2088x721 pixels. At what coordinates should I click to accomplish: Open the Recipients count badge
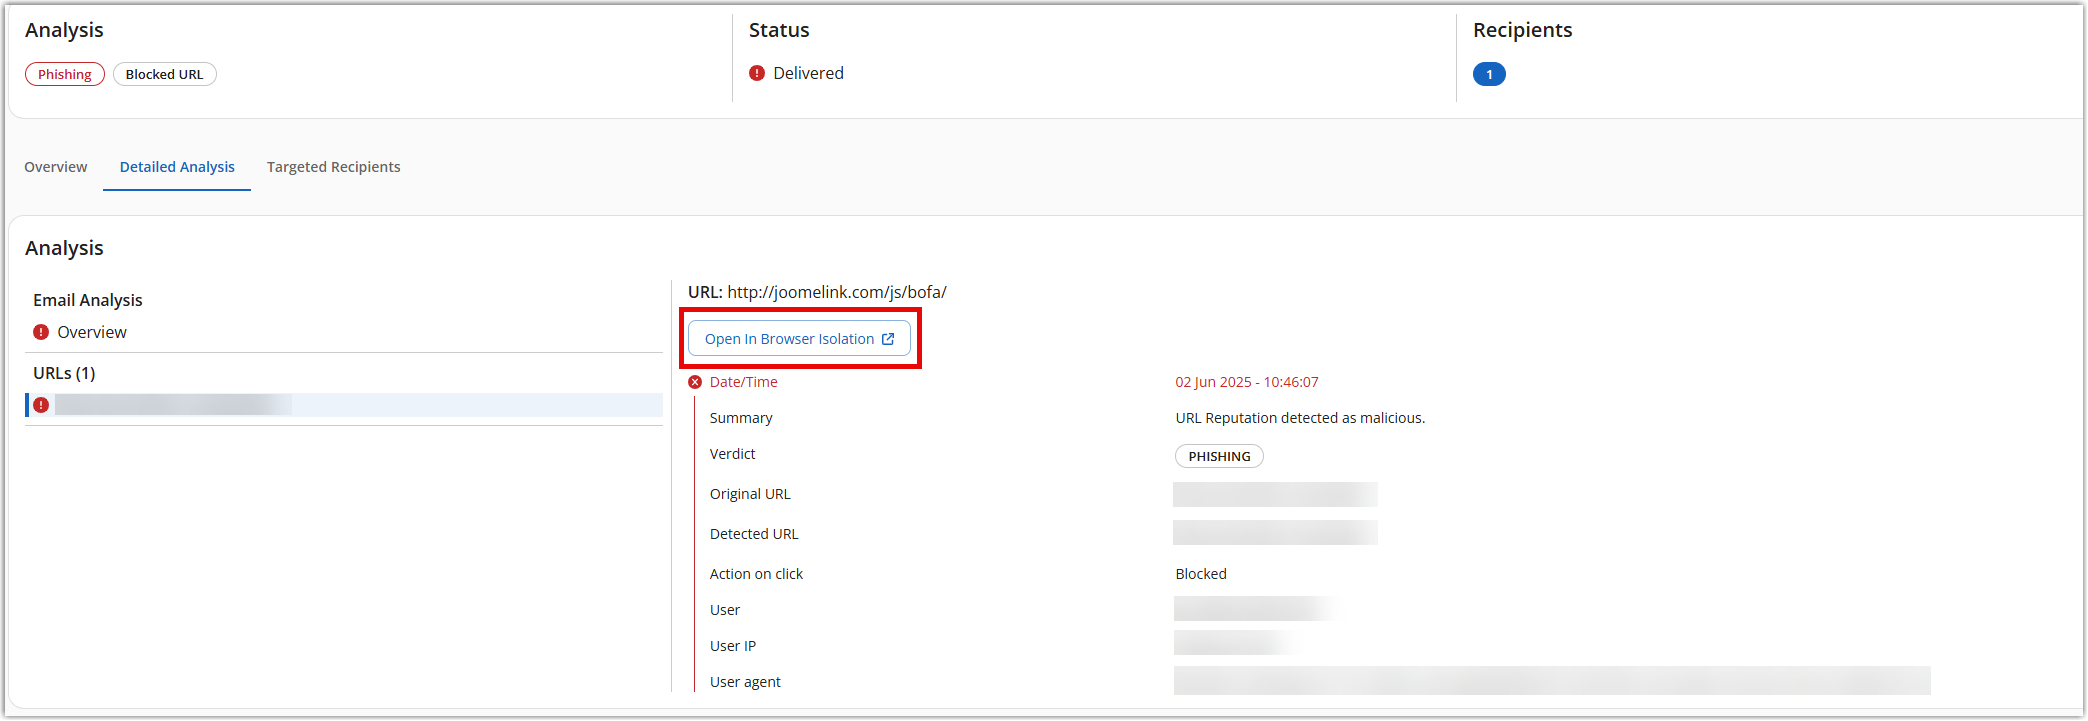coord(1488,74)
